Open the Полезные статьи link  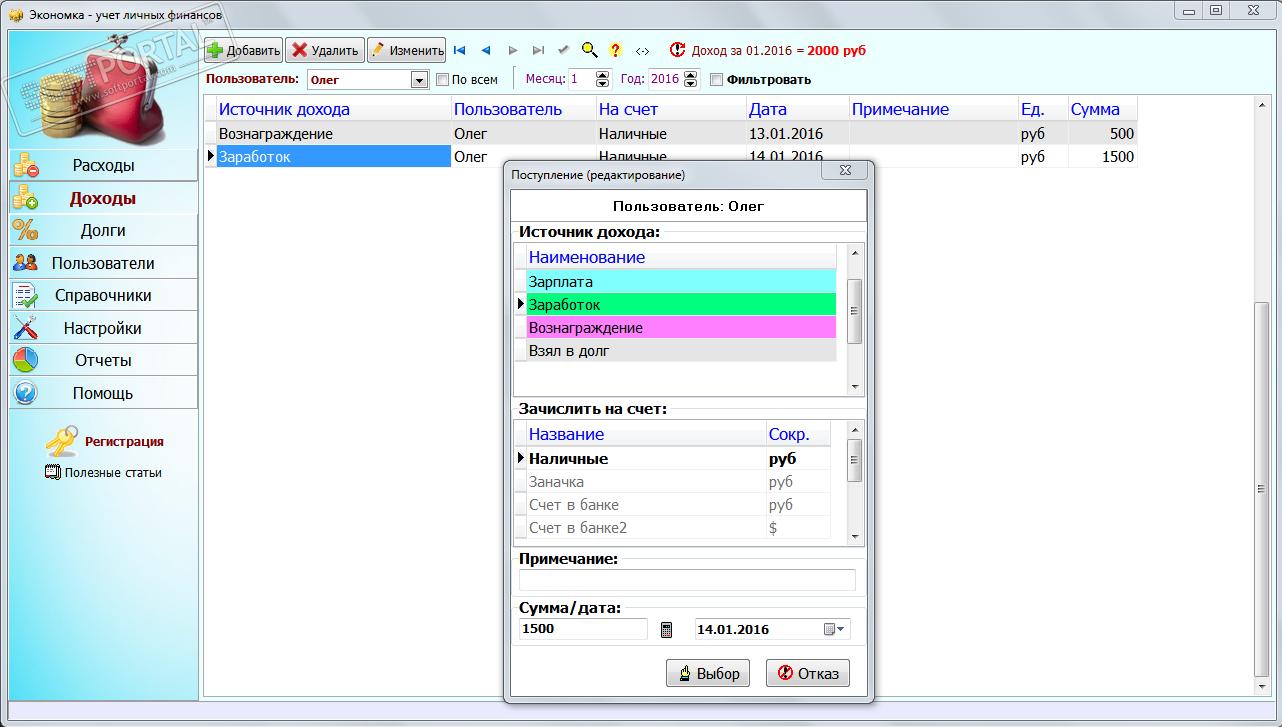(113, 472)
